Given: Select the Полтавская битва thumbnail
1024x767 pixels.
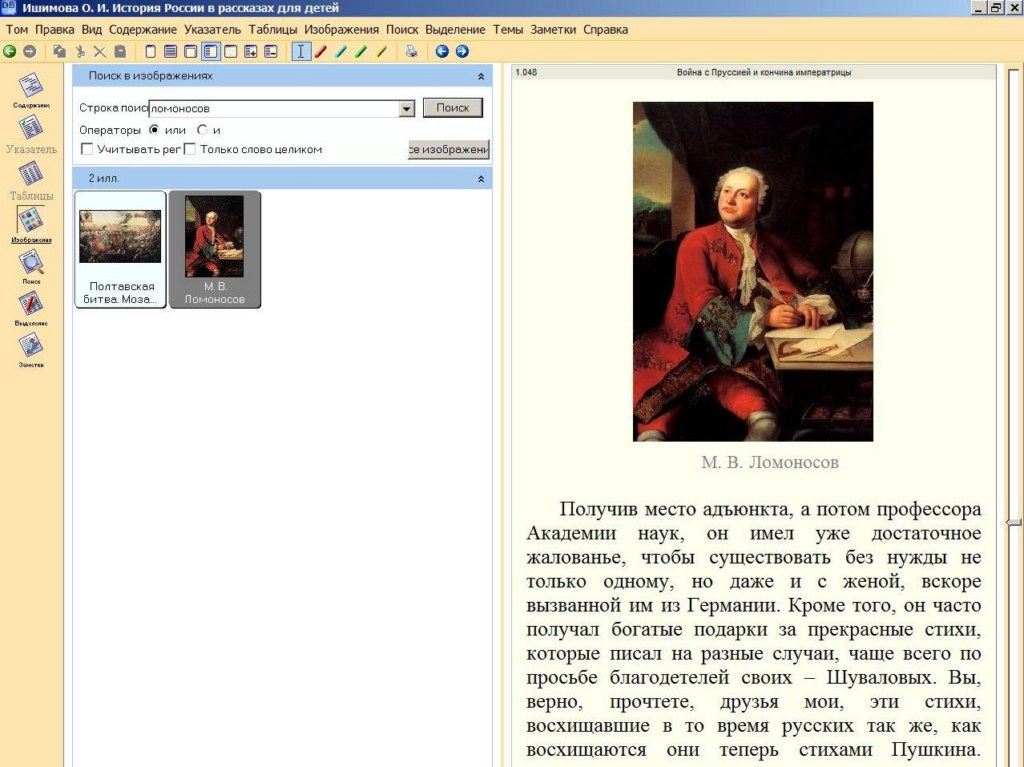Looking at the screenshot, I should click(120, 249).
